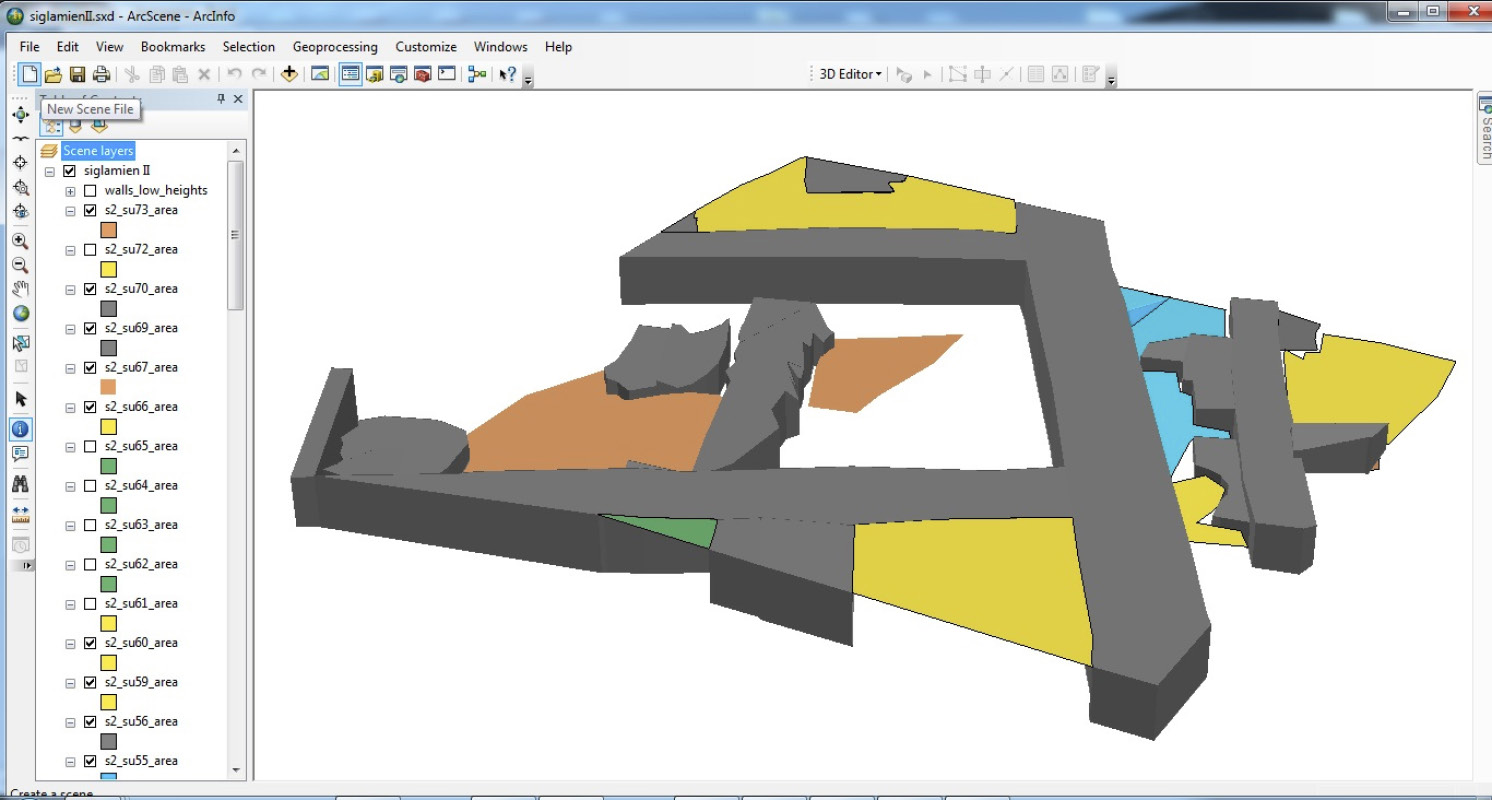Collapse the s2_su73_area legend
The height and width of the screenshot is (800, 1492).
click(70, 211)
